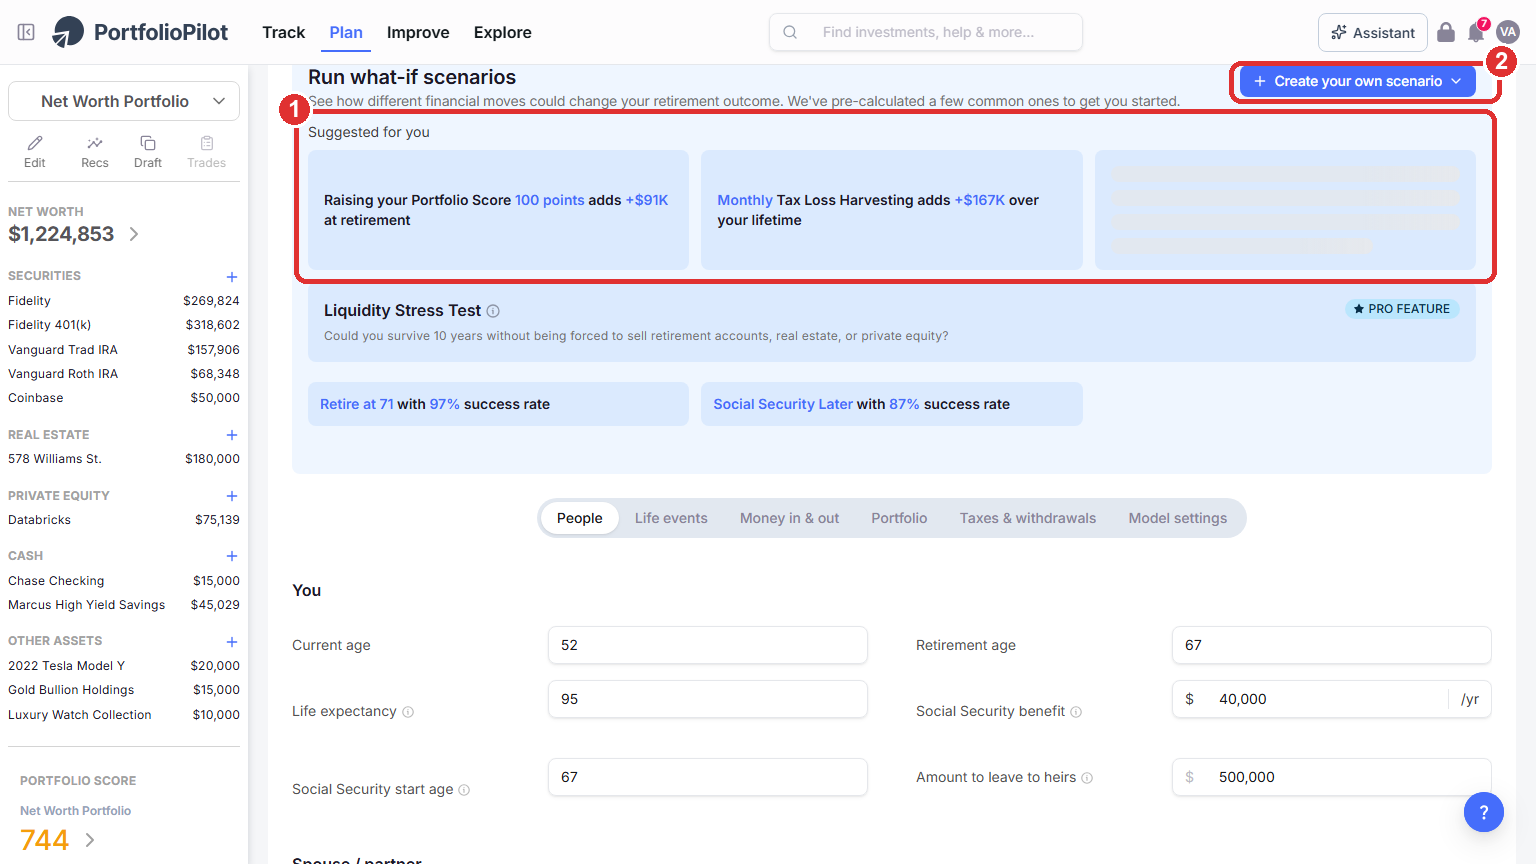
Task: Open the help question mark button
Action: coord(1484,812)
